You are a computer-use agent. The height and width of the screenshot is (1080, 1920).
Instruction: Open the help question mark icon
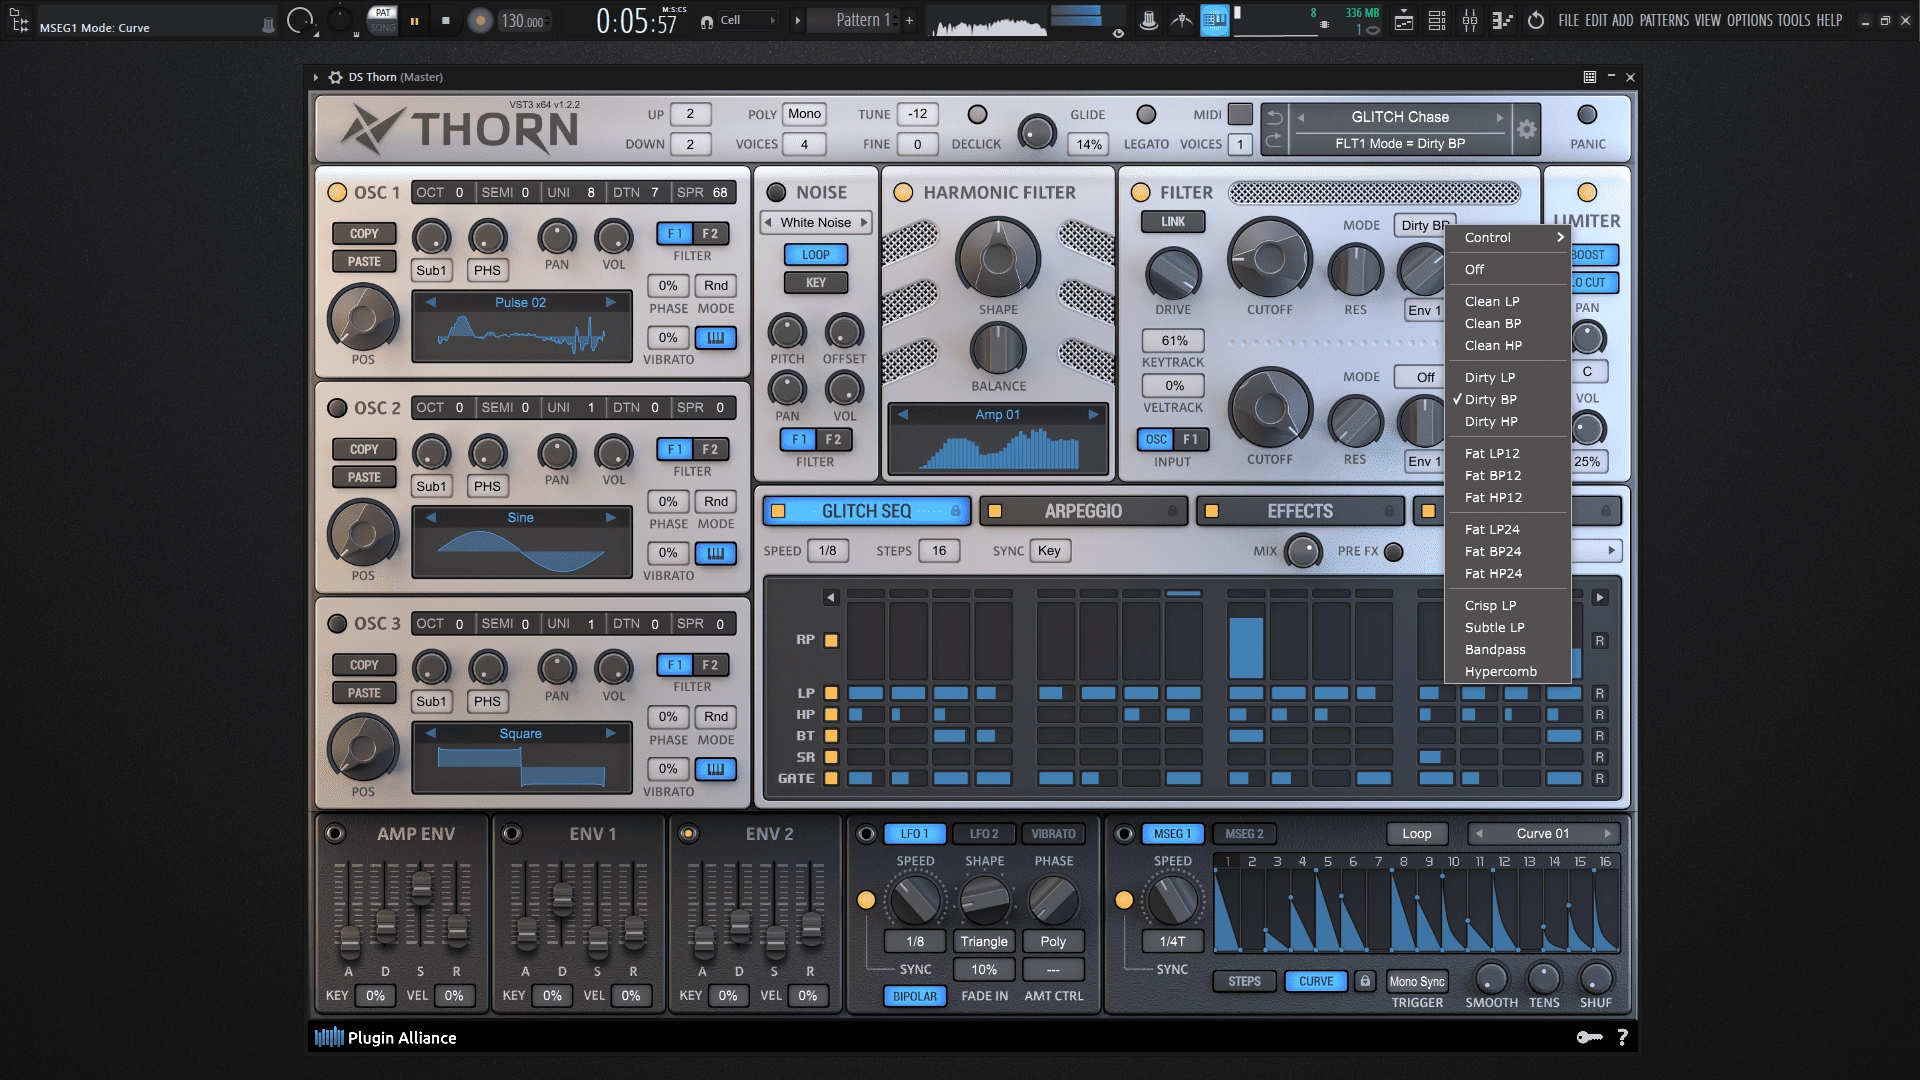(x=1622, y=1037)
